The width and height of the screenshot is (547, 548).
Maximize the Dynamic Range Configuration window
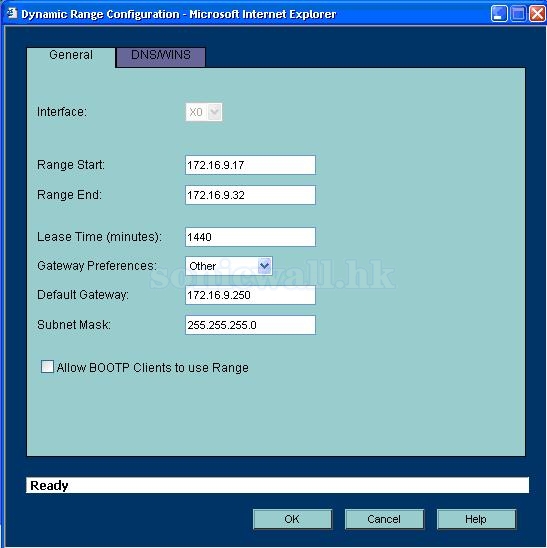pos(518,14)
